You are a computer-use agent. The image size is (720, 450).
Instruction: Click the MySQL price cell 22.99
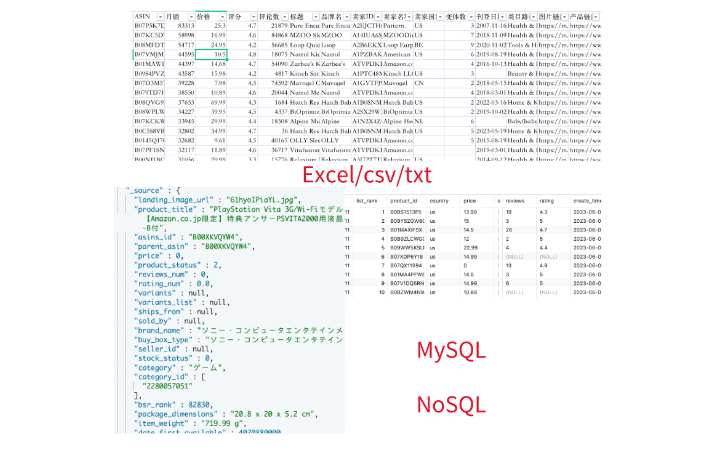470,248
